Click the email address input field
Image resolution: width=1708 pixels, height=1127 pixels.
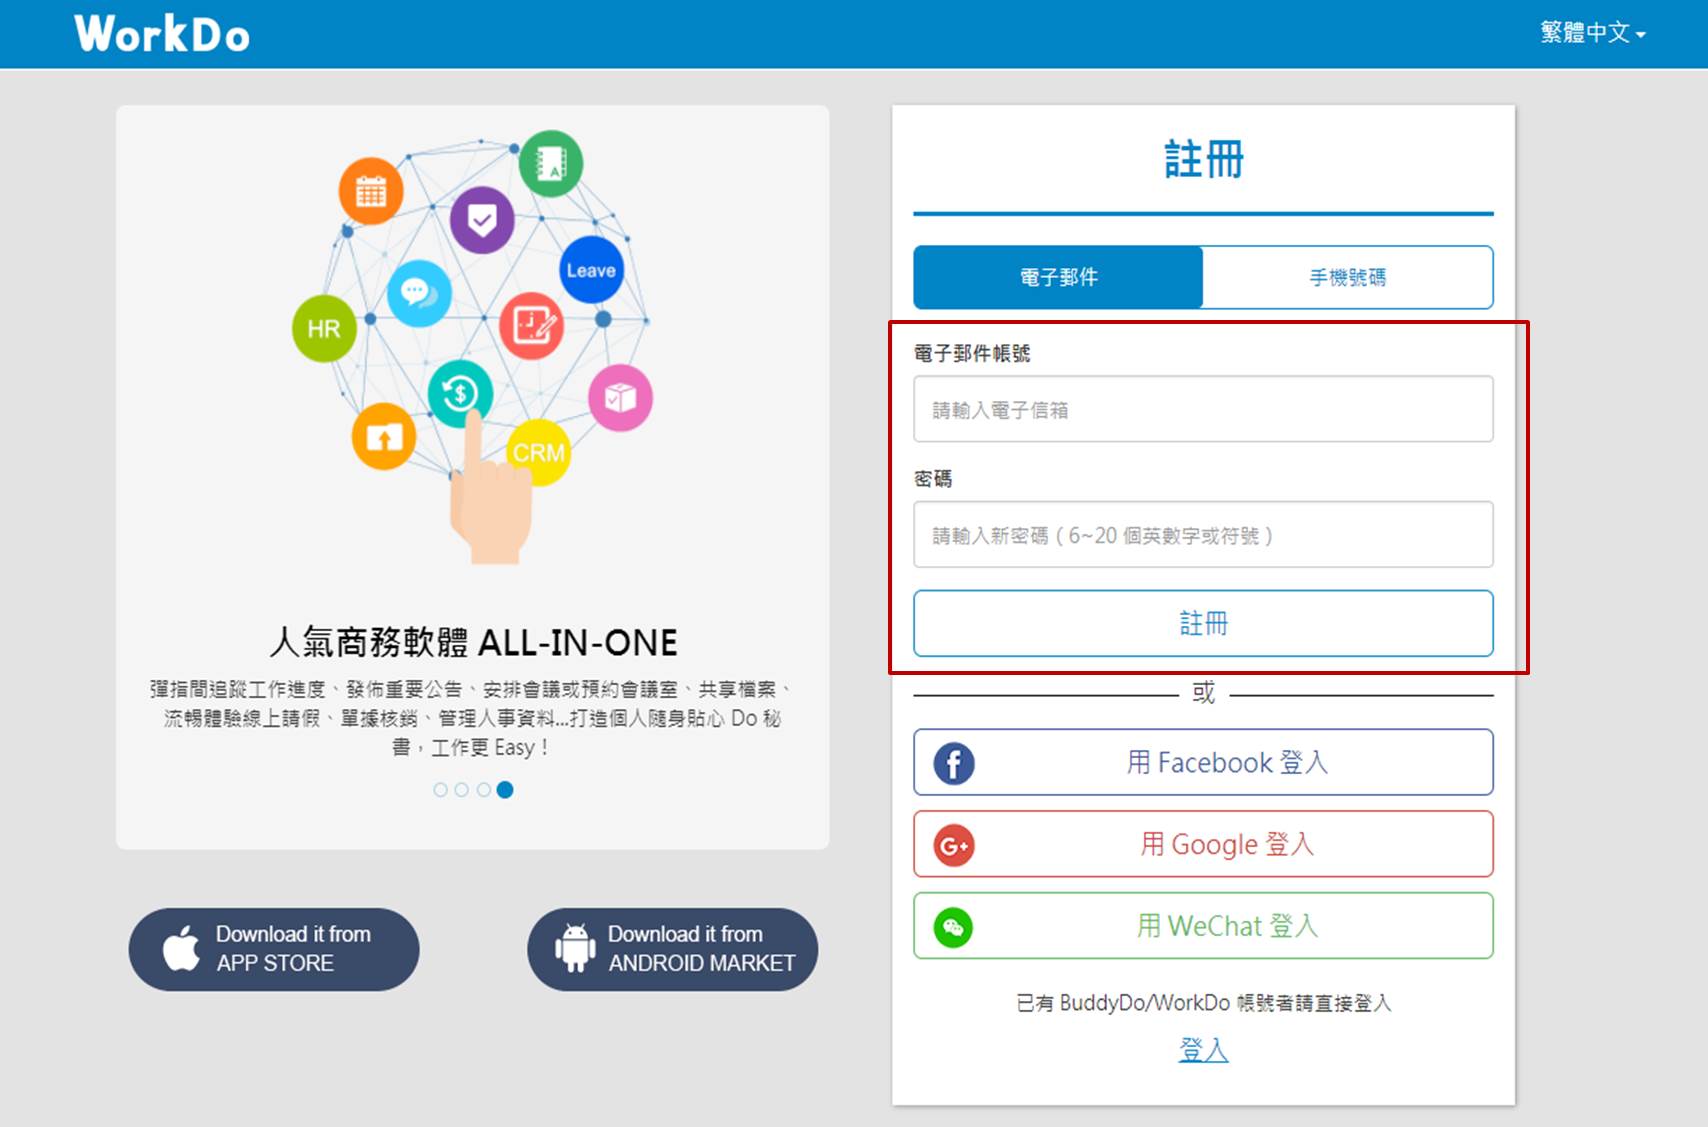coord(1202,409)
